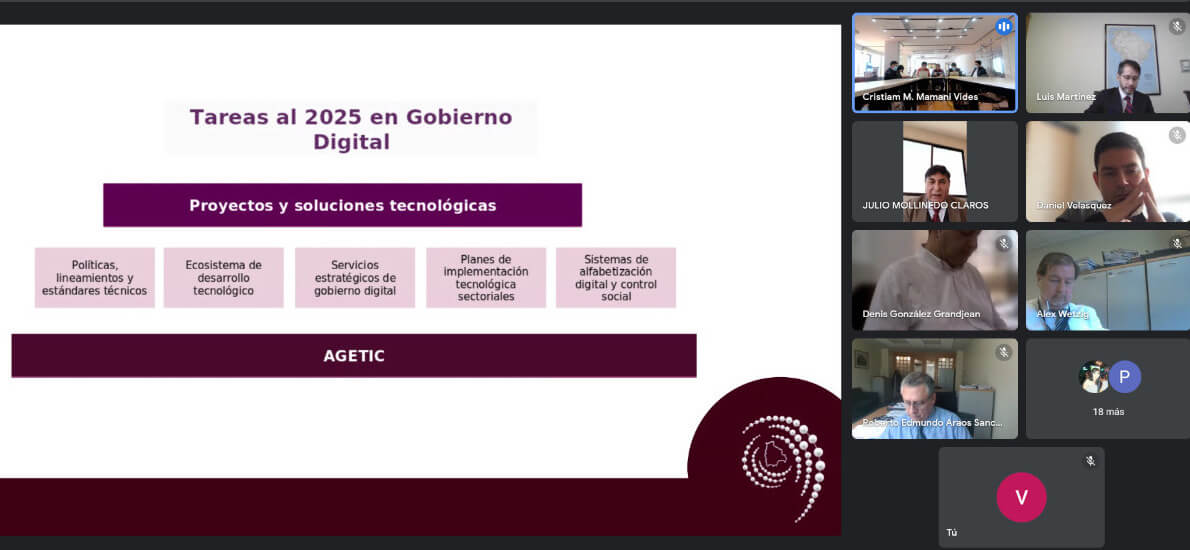Click the photo avatar beside P
This screenshot has height=550, width=1190.
click(x=1094, y=377)
